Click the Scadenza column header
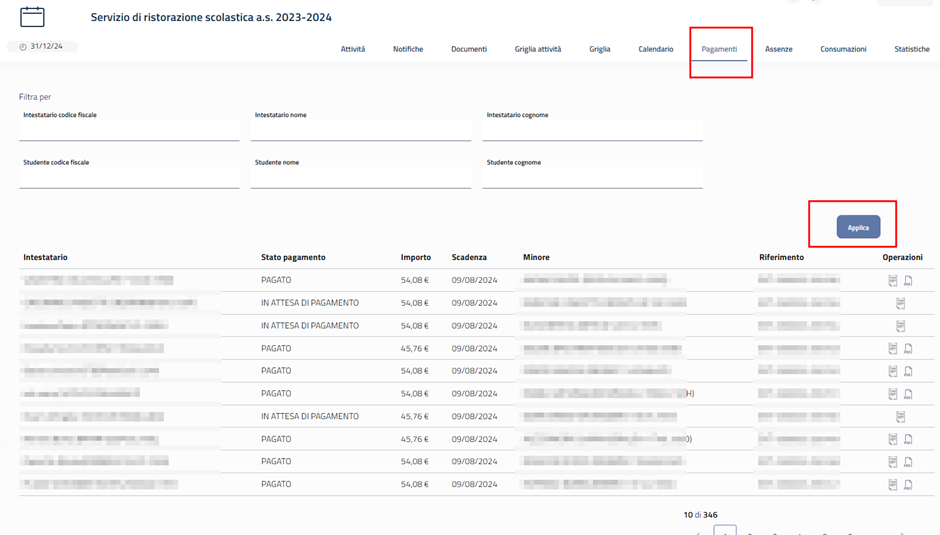940x535 pixels. click(469, 257)
